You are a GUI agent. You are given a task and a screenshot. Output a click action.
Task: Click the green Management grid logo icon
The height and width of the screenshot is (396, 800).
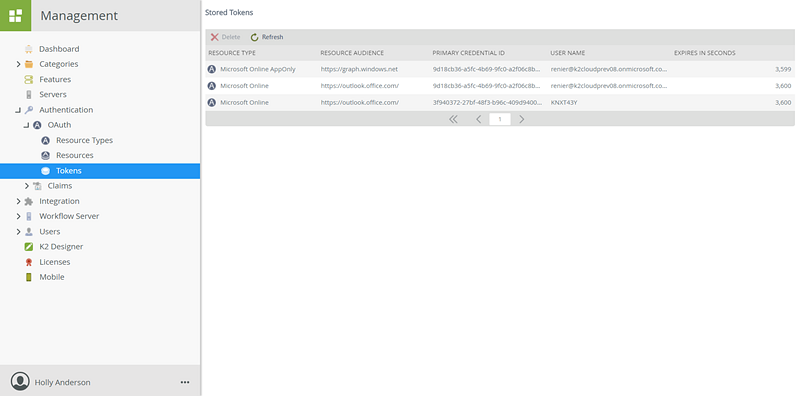[15, 15]
